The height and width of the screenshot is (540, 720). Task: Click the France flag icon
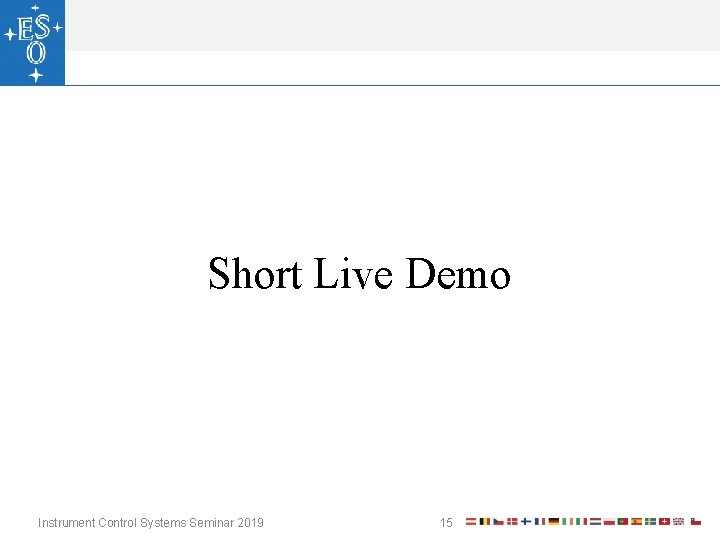540,521
